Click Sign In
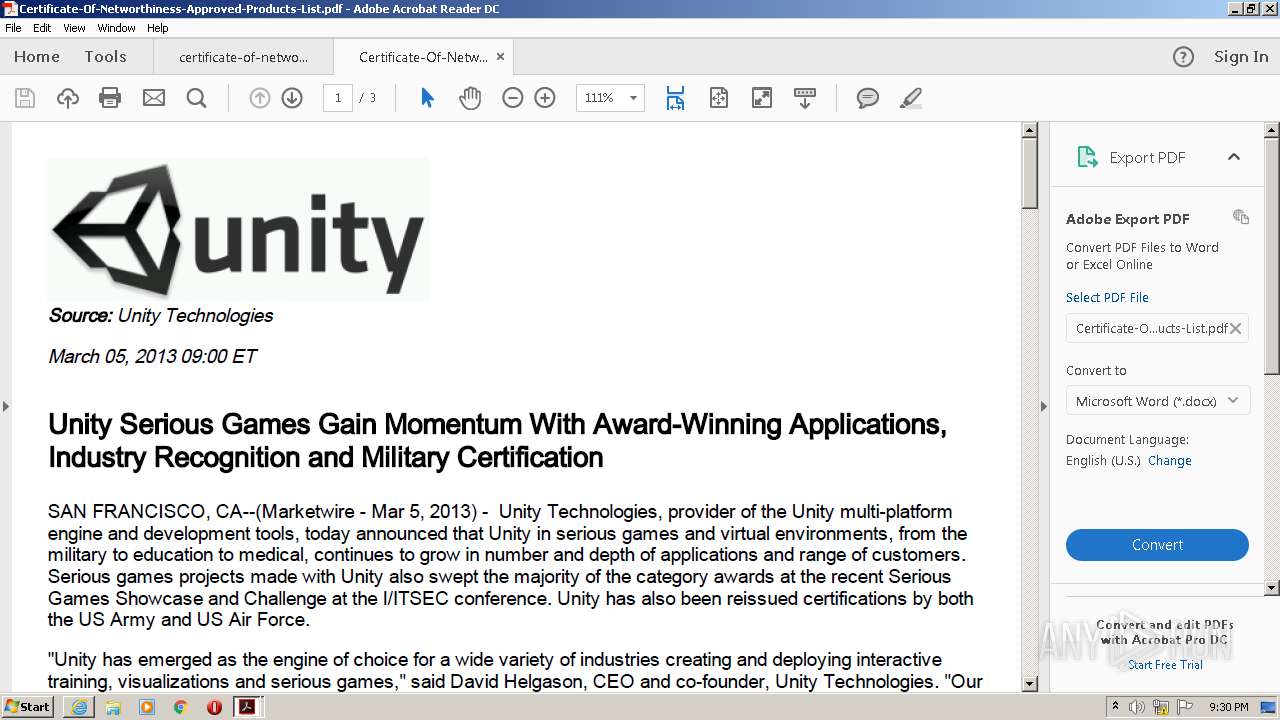 1241,57
